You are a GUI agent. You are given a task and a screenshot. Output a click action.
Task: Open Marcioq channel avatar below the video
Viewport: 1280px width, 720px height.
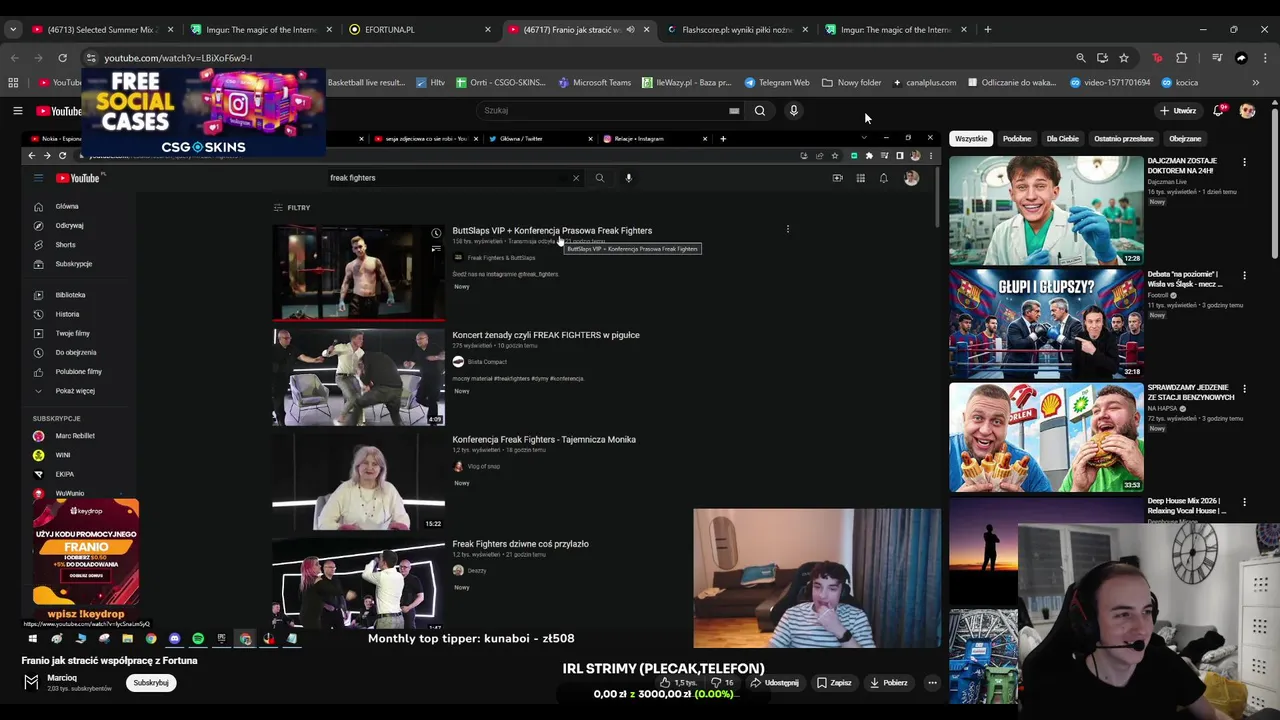click(x=31, y=682)
